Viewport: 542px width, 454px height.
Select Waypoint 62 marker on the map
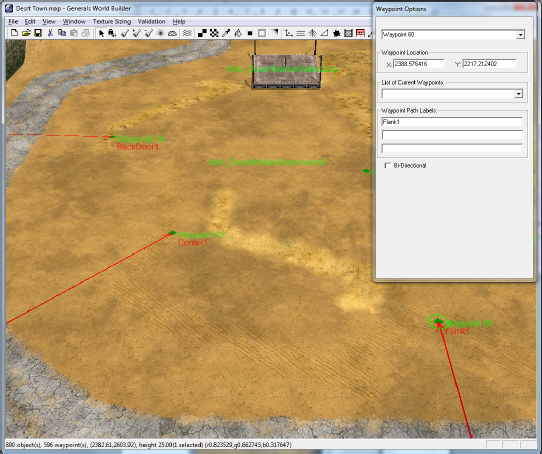[172, 233]
